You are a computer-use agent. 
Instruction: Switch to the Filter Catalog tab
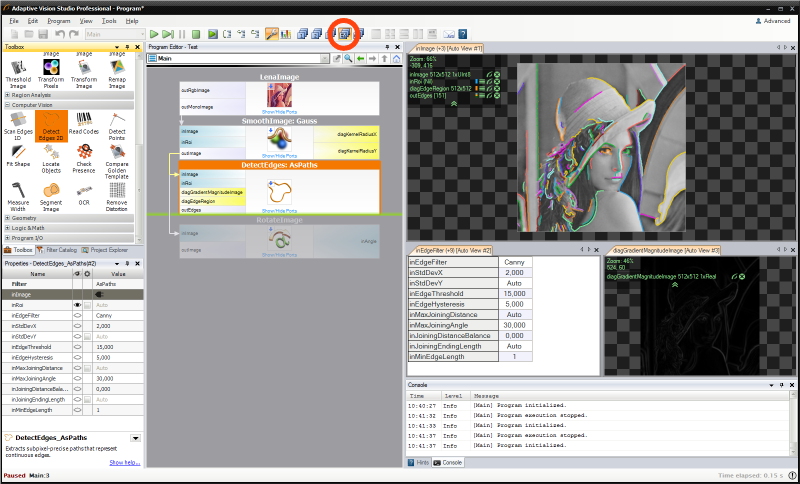[60, 250]
